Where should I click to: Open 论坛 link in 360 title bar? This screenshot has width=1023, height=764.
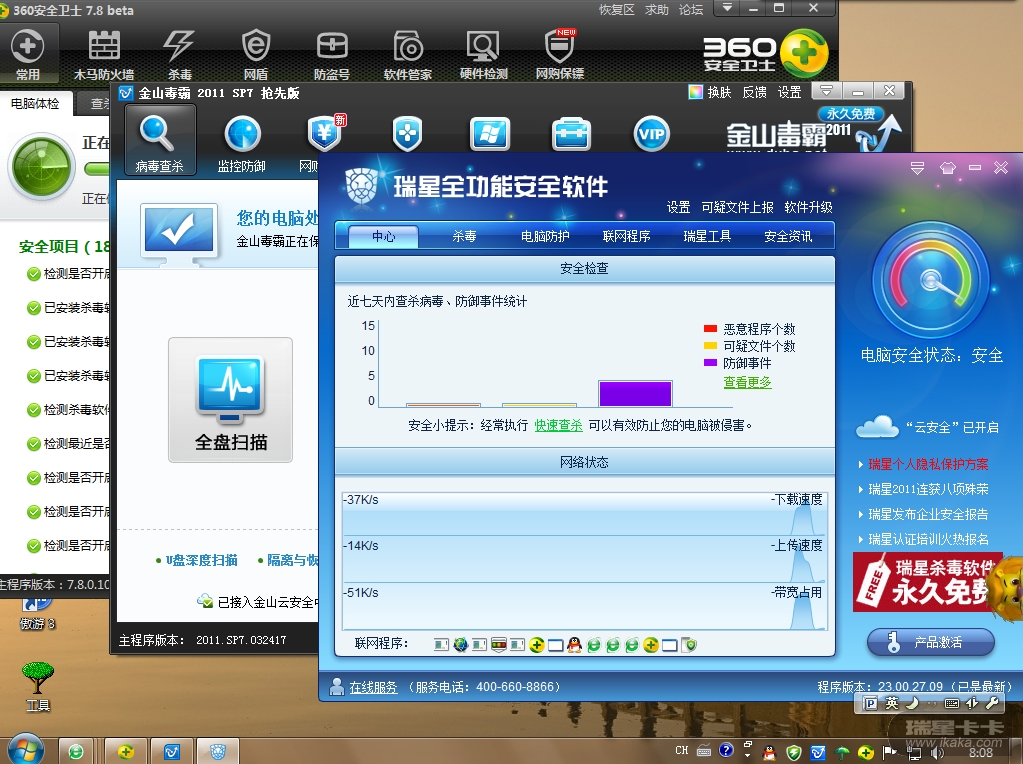(x=691, y=9)
